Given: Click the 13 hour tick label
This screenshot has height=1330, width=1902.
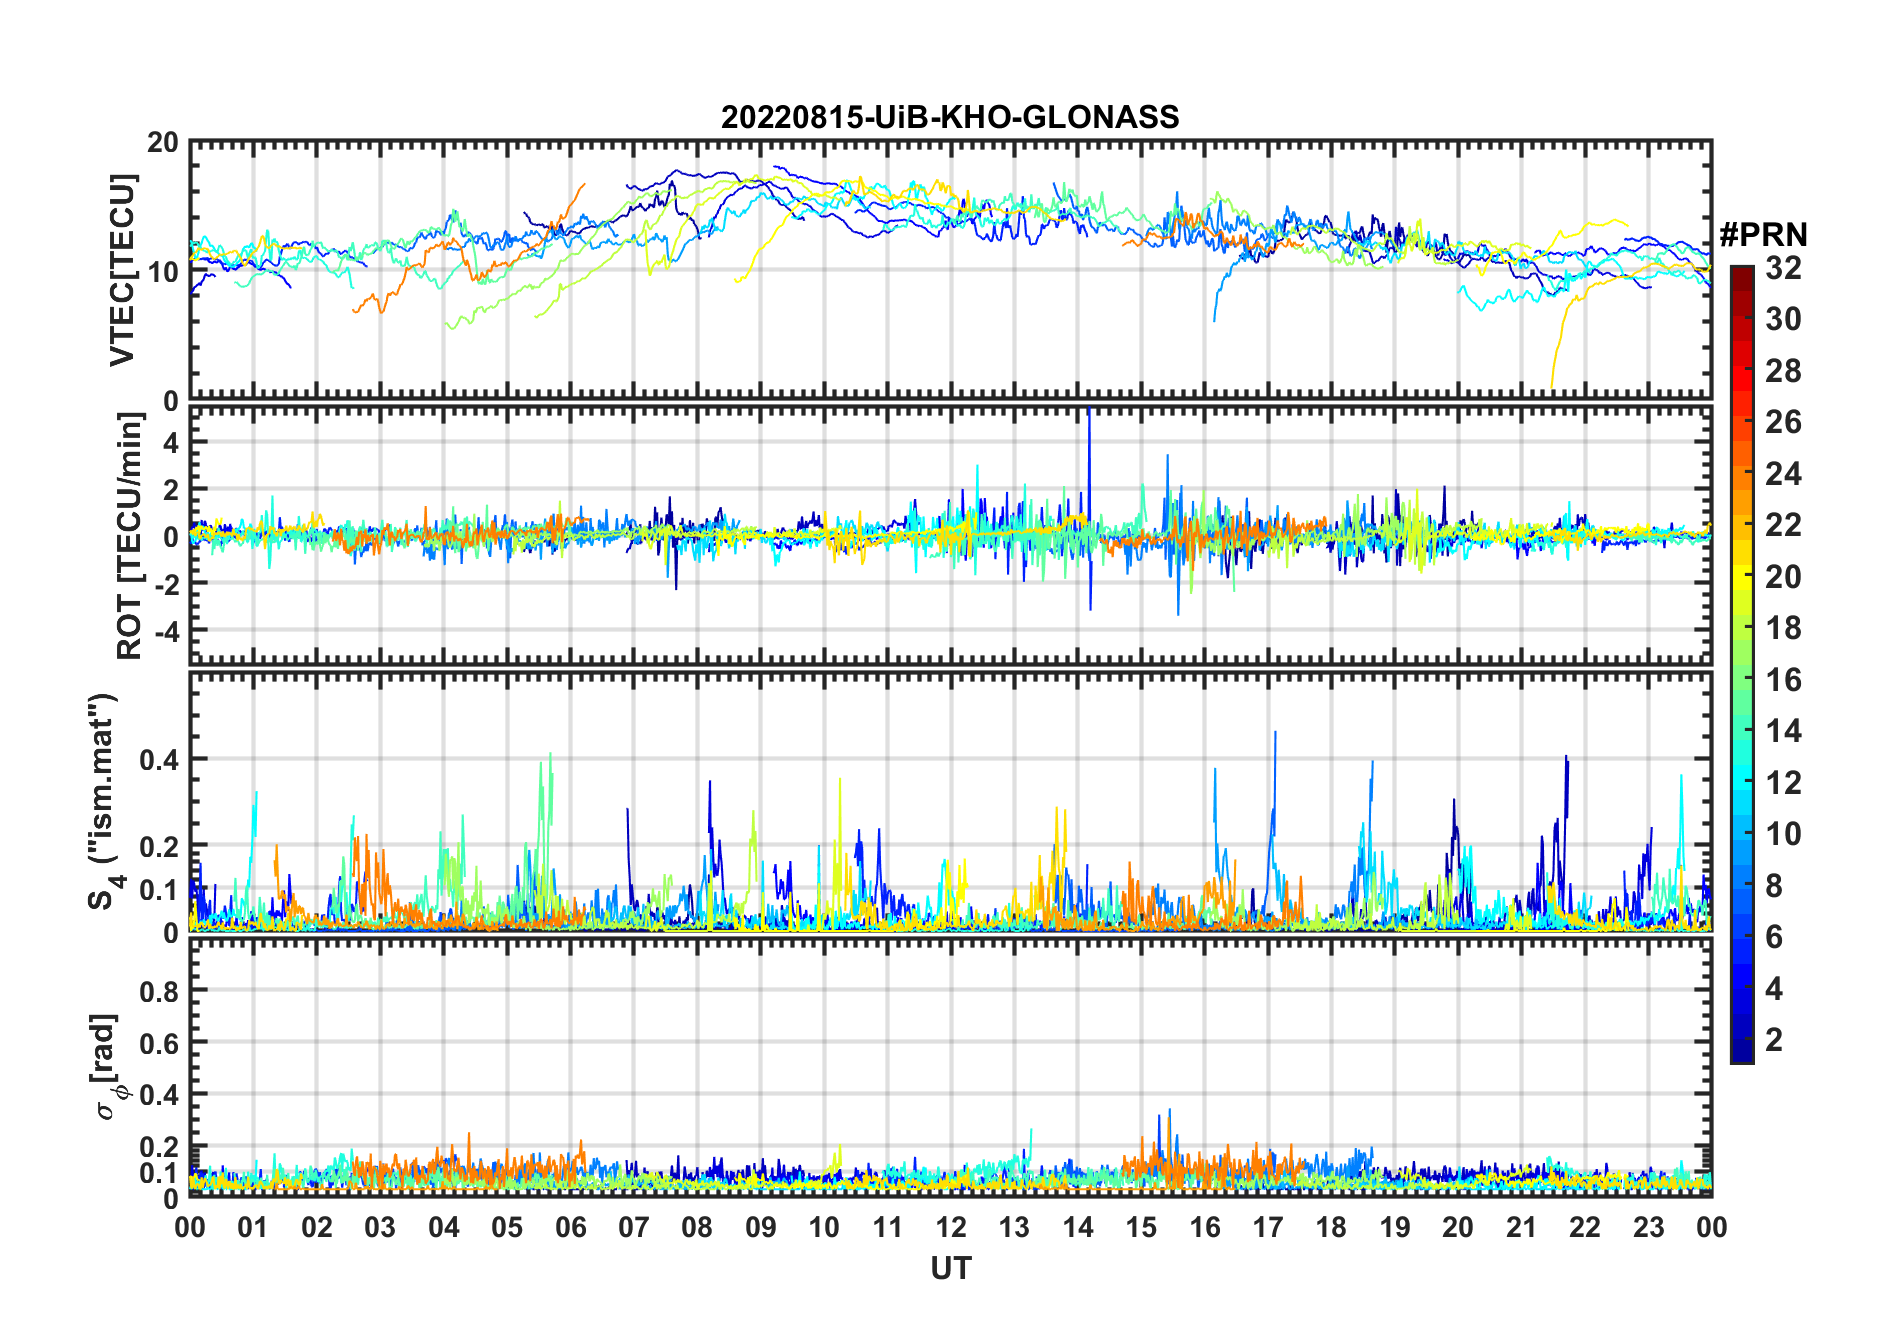Looking at the screenshot, I should [x=1014, y=1227].
